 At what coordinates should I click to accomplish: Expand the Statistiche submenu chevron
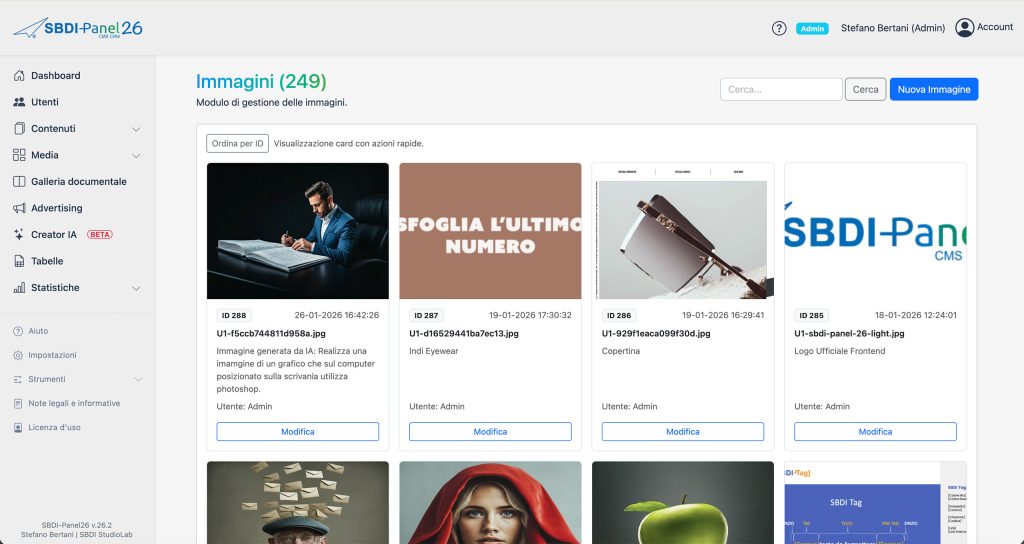click(136, 288)
